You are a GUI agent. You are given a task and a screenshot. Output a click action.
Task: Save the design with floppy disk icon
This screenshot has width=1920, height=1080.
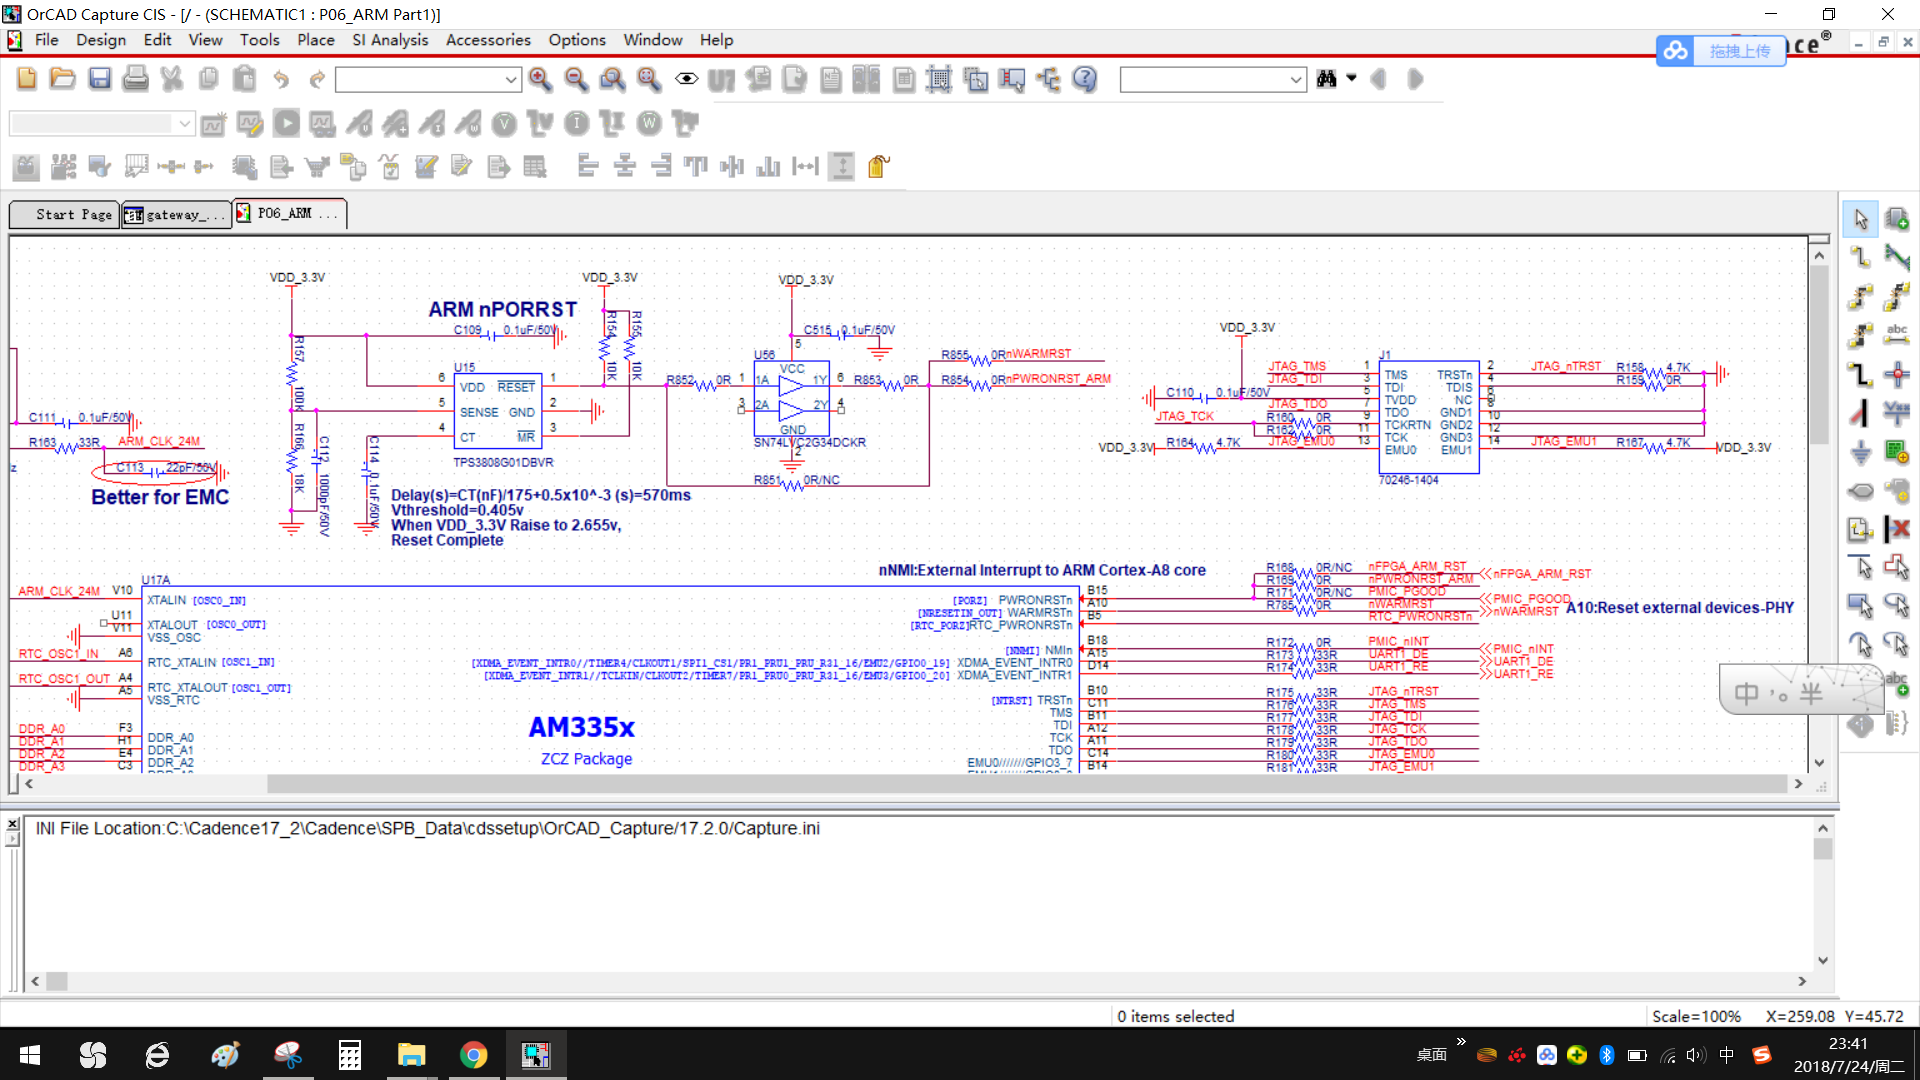pos(99,79)
